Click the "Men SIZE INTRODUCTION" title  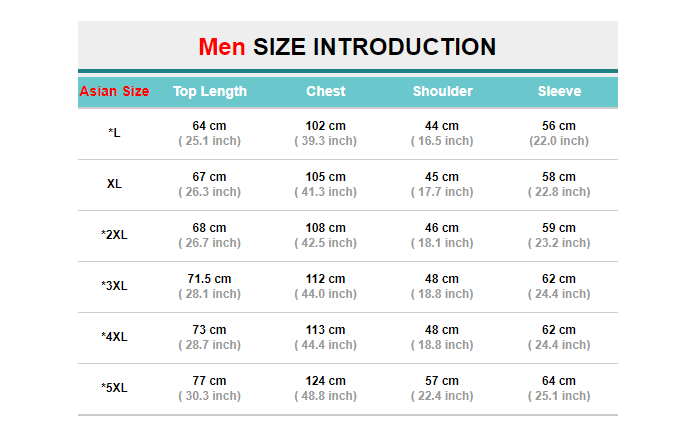coord(347,47)
